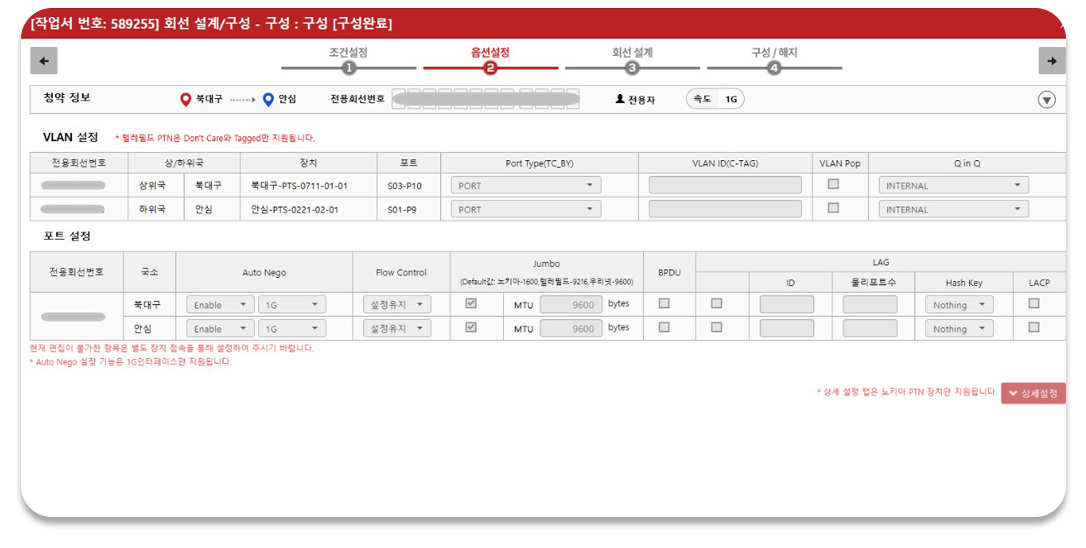Toggle VLAN Pop checkbox for 안심-PTS-0221-02-01

click(833, 208)
